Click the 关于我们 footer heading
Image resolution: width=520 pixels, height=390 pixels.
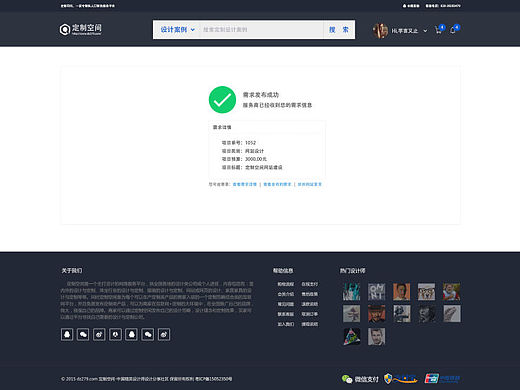pos(72,270)
